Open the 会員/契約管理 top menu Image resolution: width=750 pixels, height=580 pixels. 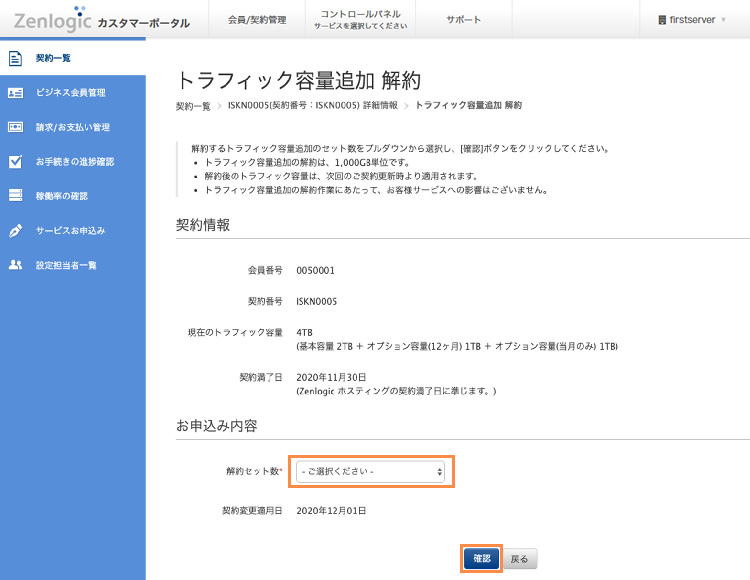(257, 20)
